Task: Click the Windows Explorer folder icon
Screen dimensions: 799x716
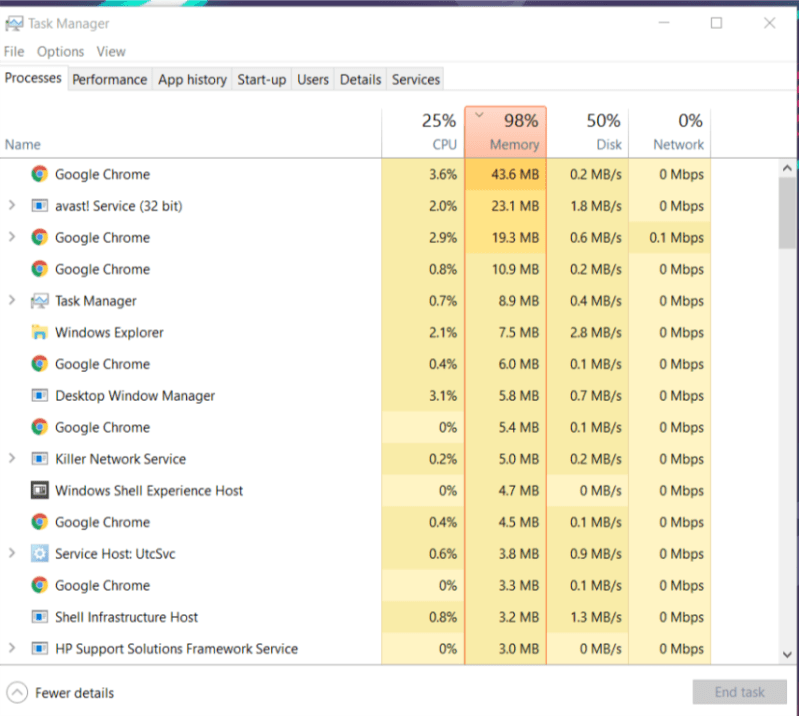Action: pyautogui.click(x=40, y=332)
